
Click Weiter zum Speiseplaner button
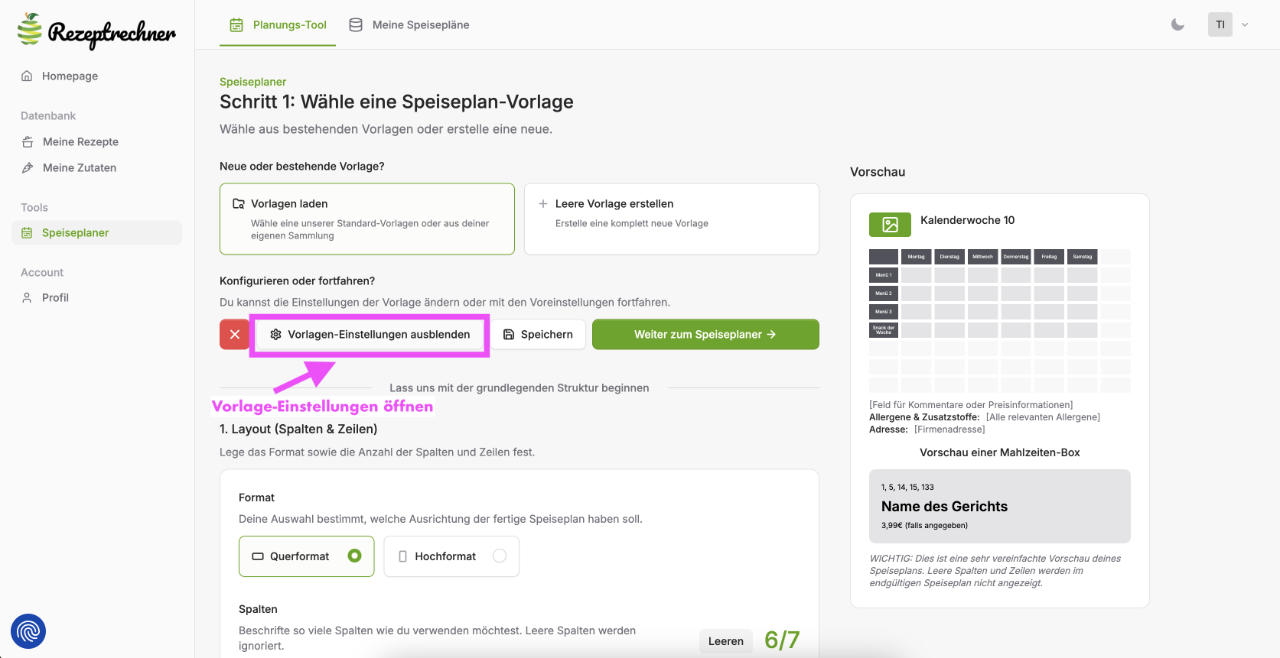point(705,334)
